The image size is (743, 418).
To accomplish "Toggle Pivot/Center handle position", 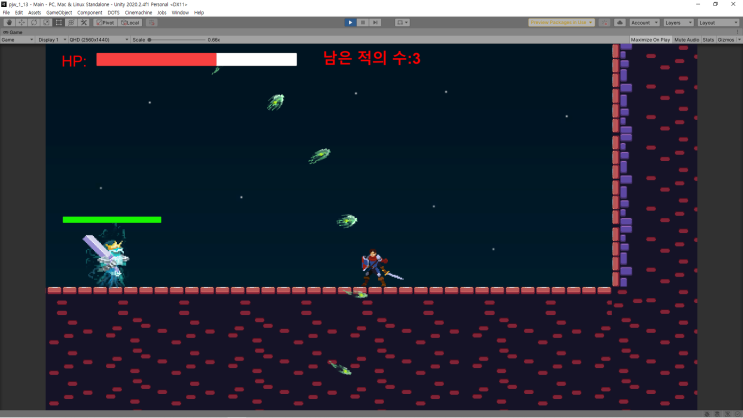I will tap(105, 22).
